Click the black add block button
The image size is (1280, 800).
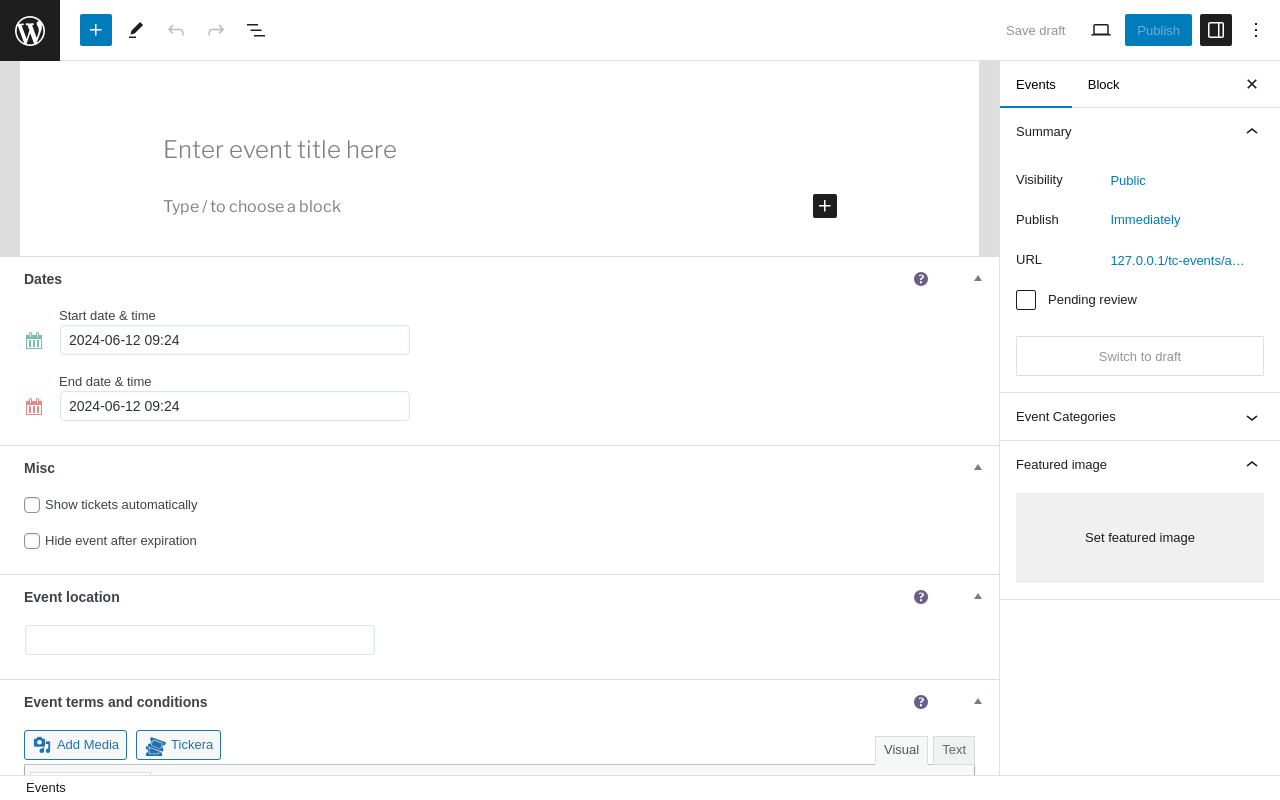825,206
